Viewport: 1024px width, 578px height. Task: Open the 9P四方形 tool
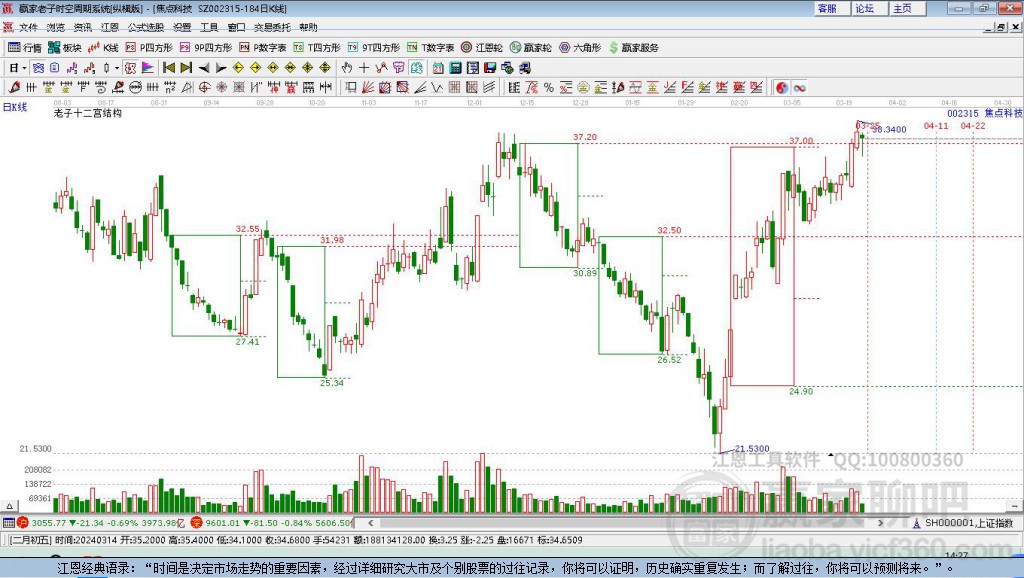click(x=206, y=48)
